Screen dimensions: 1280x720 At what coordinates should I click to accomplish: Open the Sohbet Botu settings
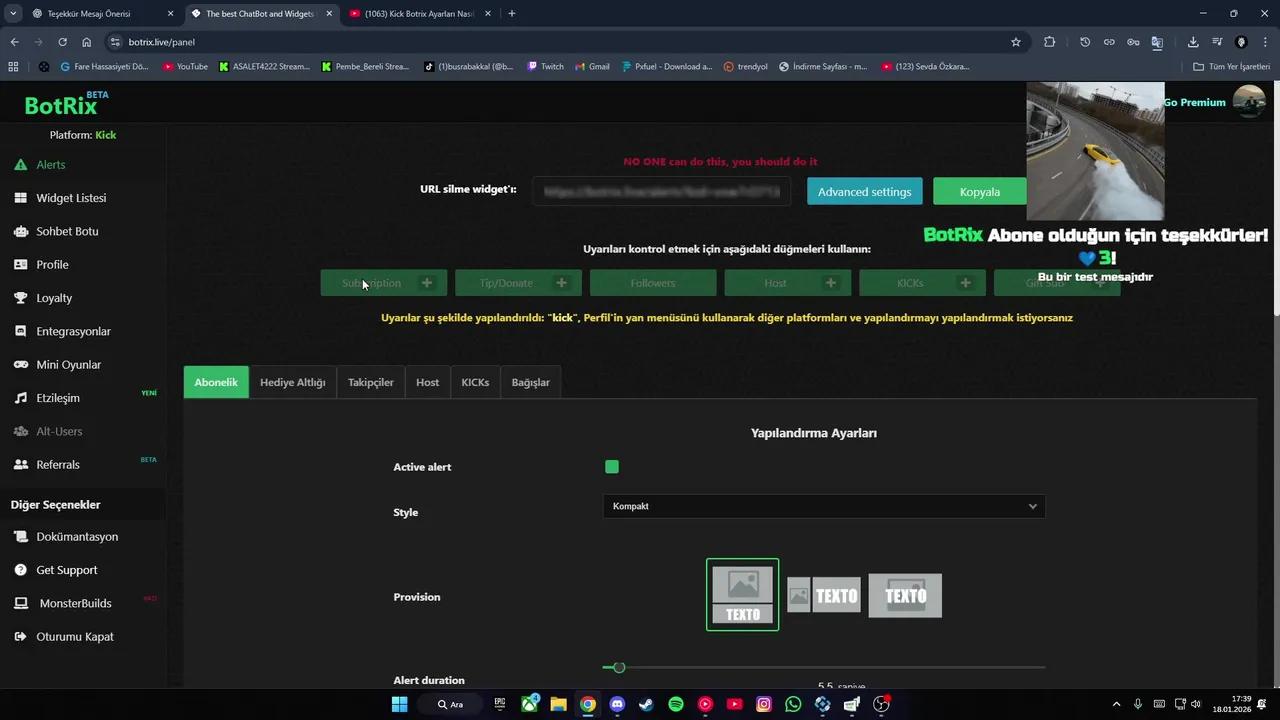coord(67,231)
